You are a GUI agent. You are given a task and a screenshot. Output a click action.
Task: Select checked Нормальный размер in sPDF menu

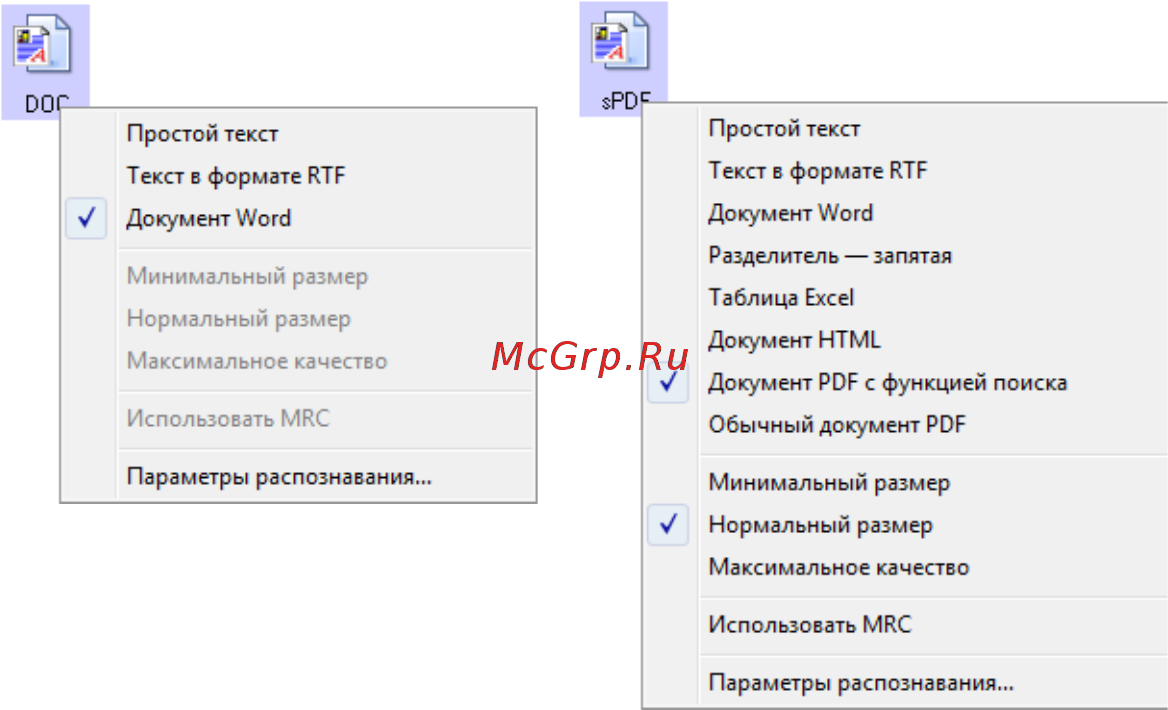(905, 525)
